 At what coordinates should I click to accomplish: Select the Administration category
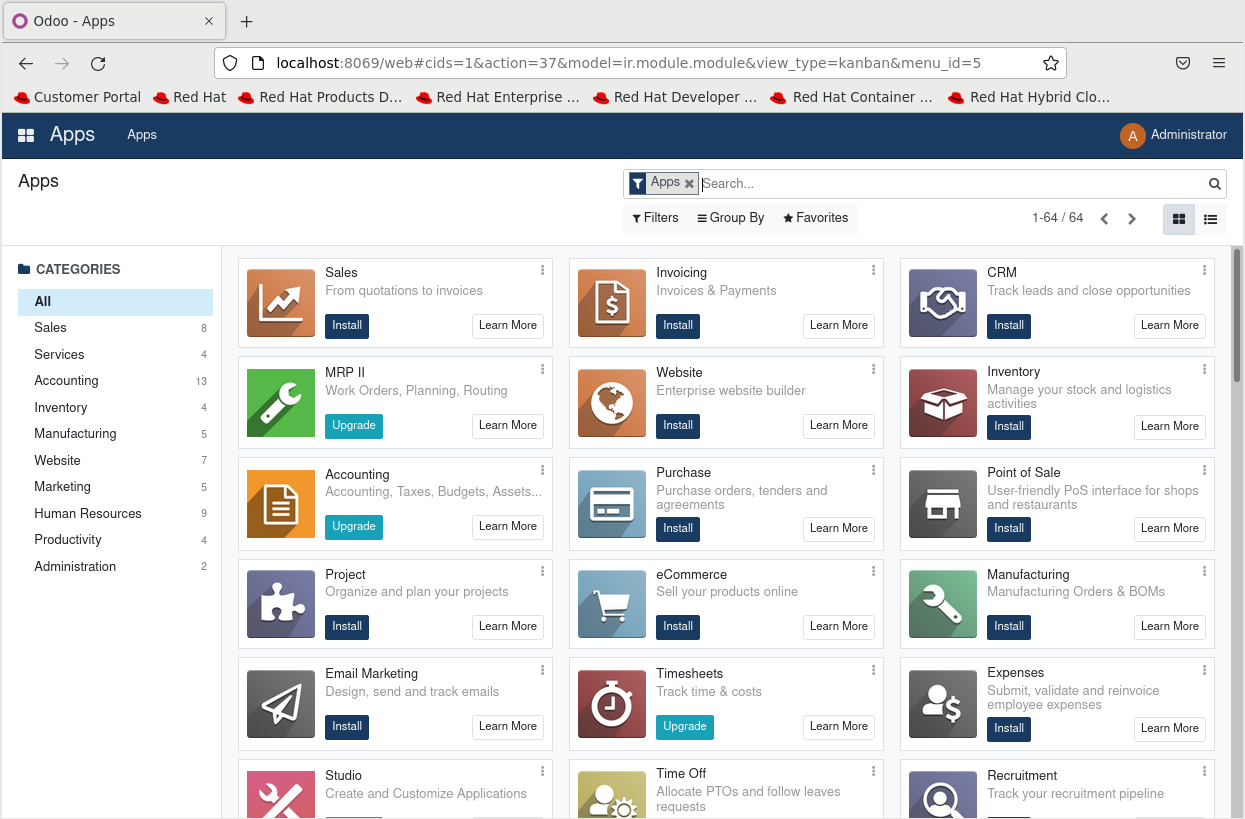[x=115, y=567]
